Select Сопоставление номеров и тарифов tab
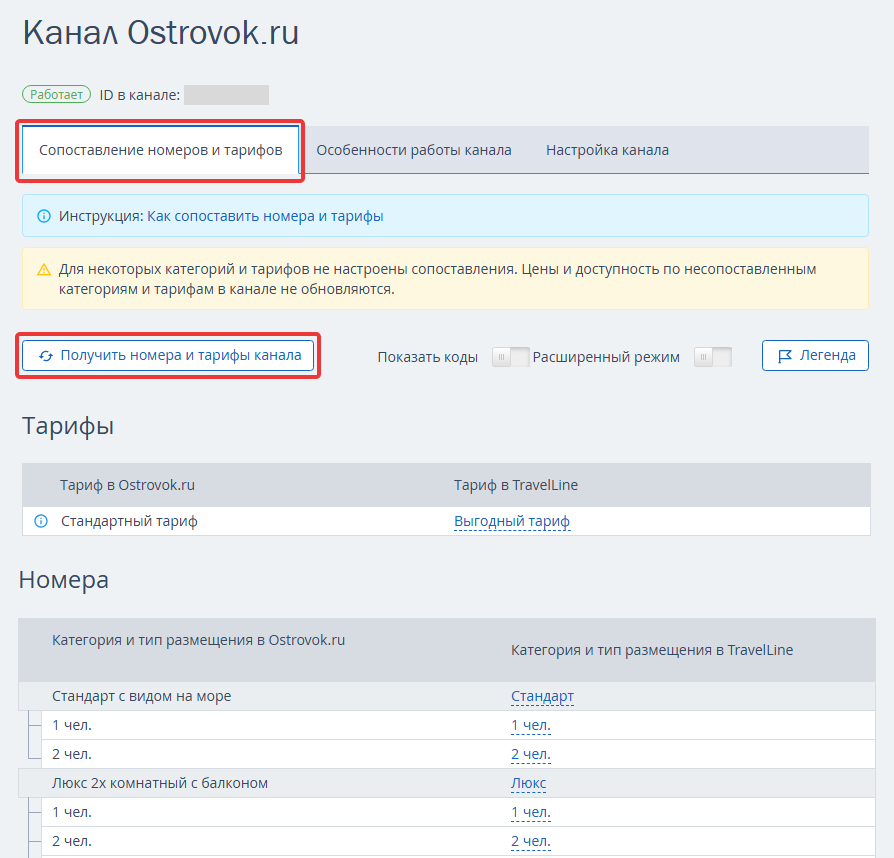The height and width of the screenshot is (858, 894). pyautogui.click(x=160, y=150)
